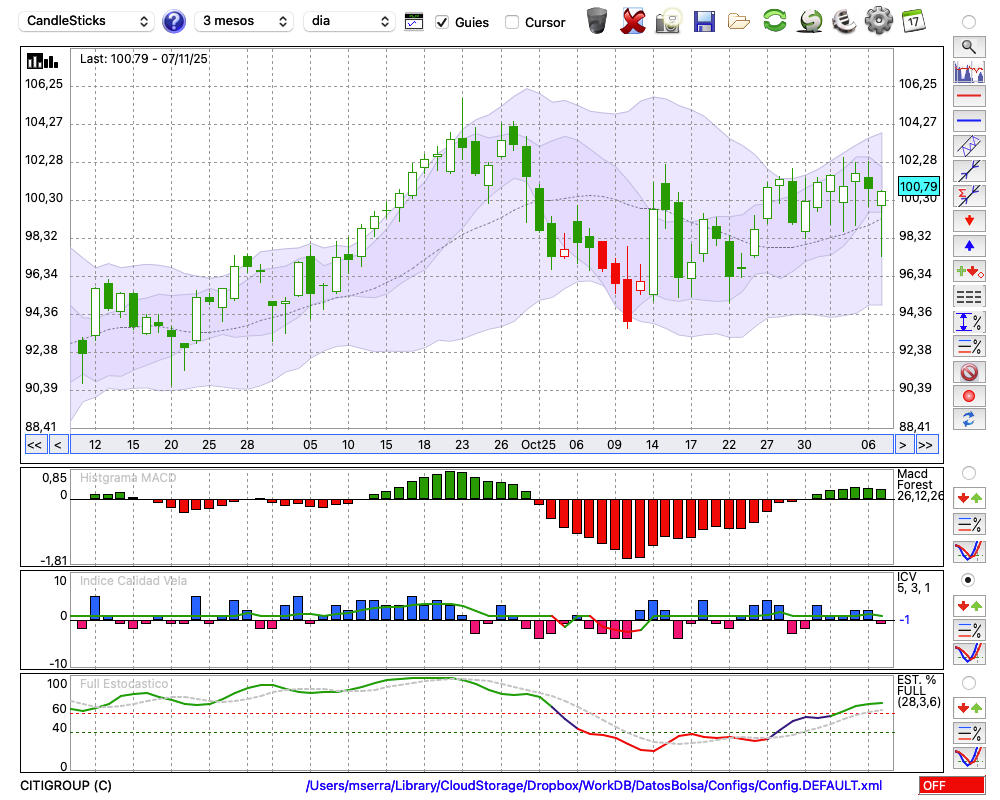Click the red down arrow marker tool
Viewport: 1000px width, 800px height.
[x=969, y=221]
